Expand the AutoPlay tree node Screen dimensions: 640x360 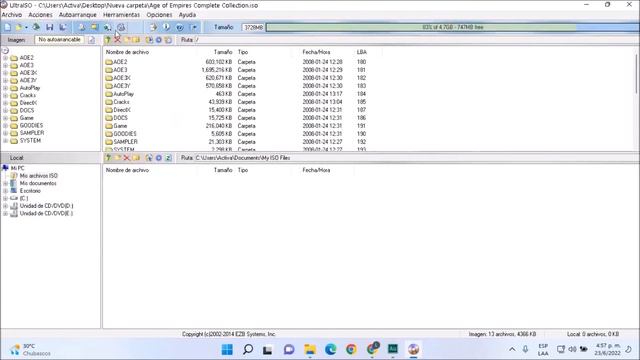click(x=5, y=88)
